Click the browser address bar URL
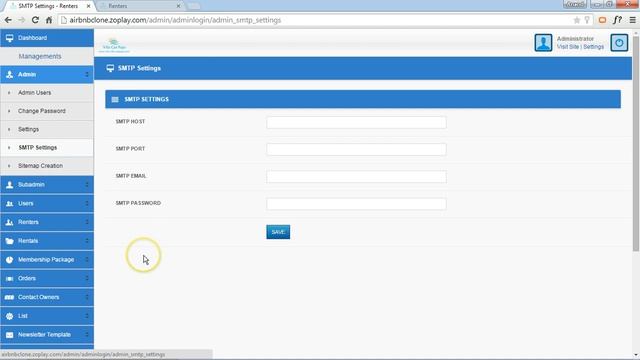640x360 pixels. (x=175, y=20)
